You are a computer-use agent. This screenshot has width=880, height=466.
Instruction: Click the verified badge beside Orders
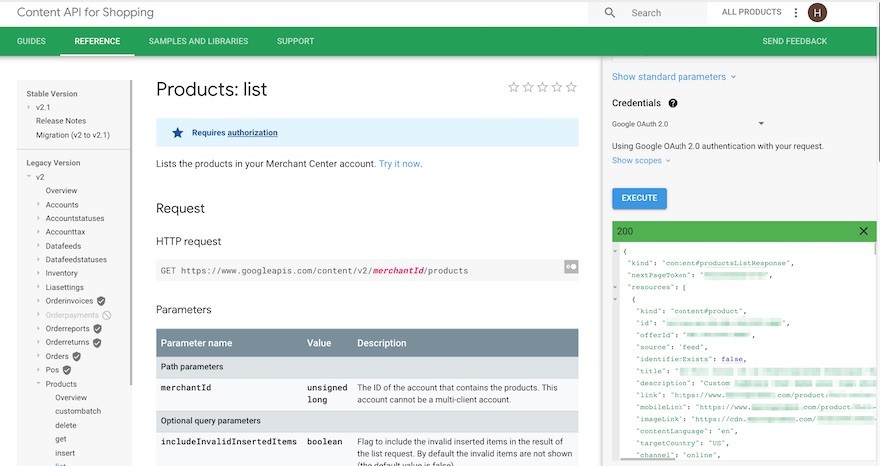coord(76,357)
